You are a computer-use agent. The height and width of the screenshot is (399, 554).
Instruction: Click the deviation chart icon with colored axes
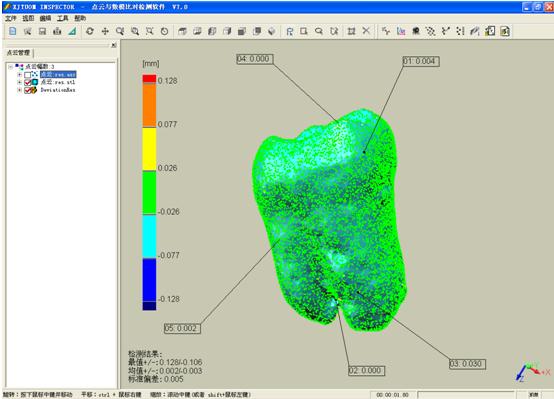coord(401,31)
